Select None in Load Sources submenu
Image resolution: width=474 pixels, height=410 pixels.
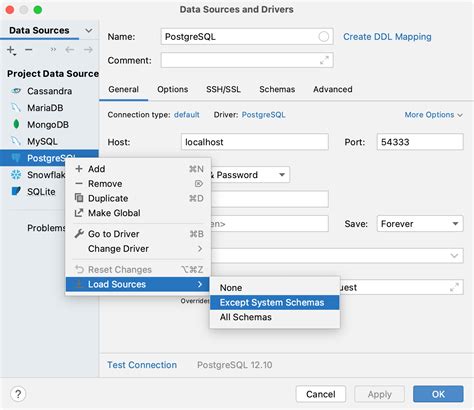275,288
